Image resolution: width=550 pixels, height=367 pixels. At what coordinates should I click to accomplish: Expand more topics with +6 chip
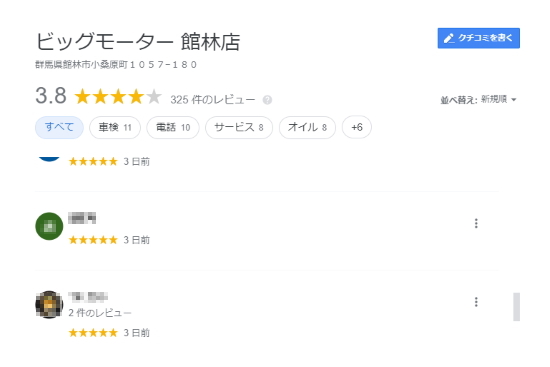pos(357,127)
